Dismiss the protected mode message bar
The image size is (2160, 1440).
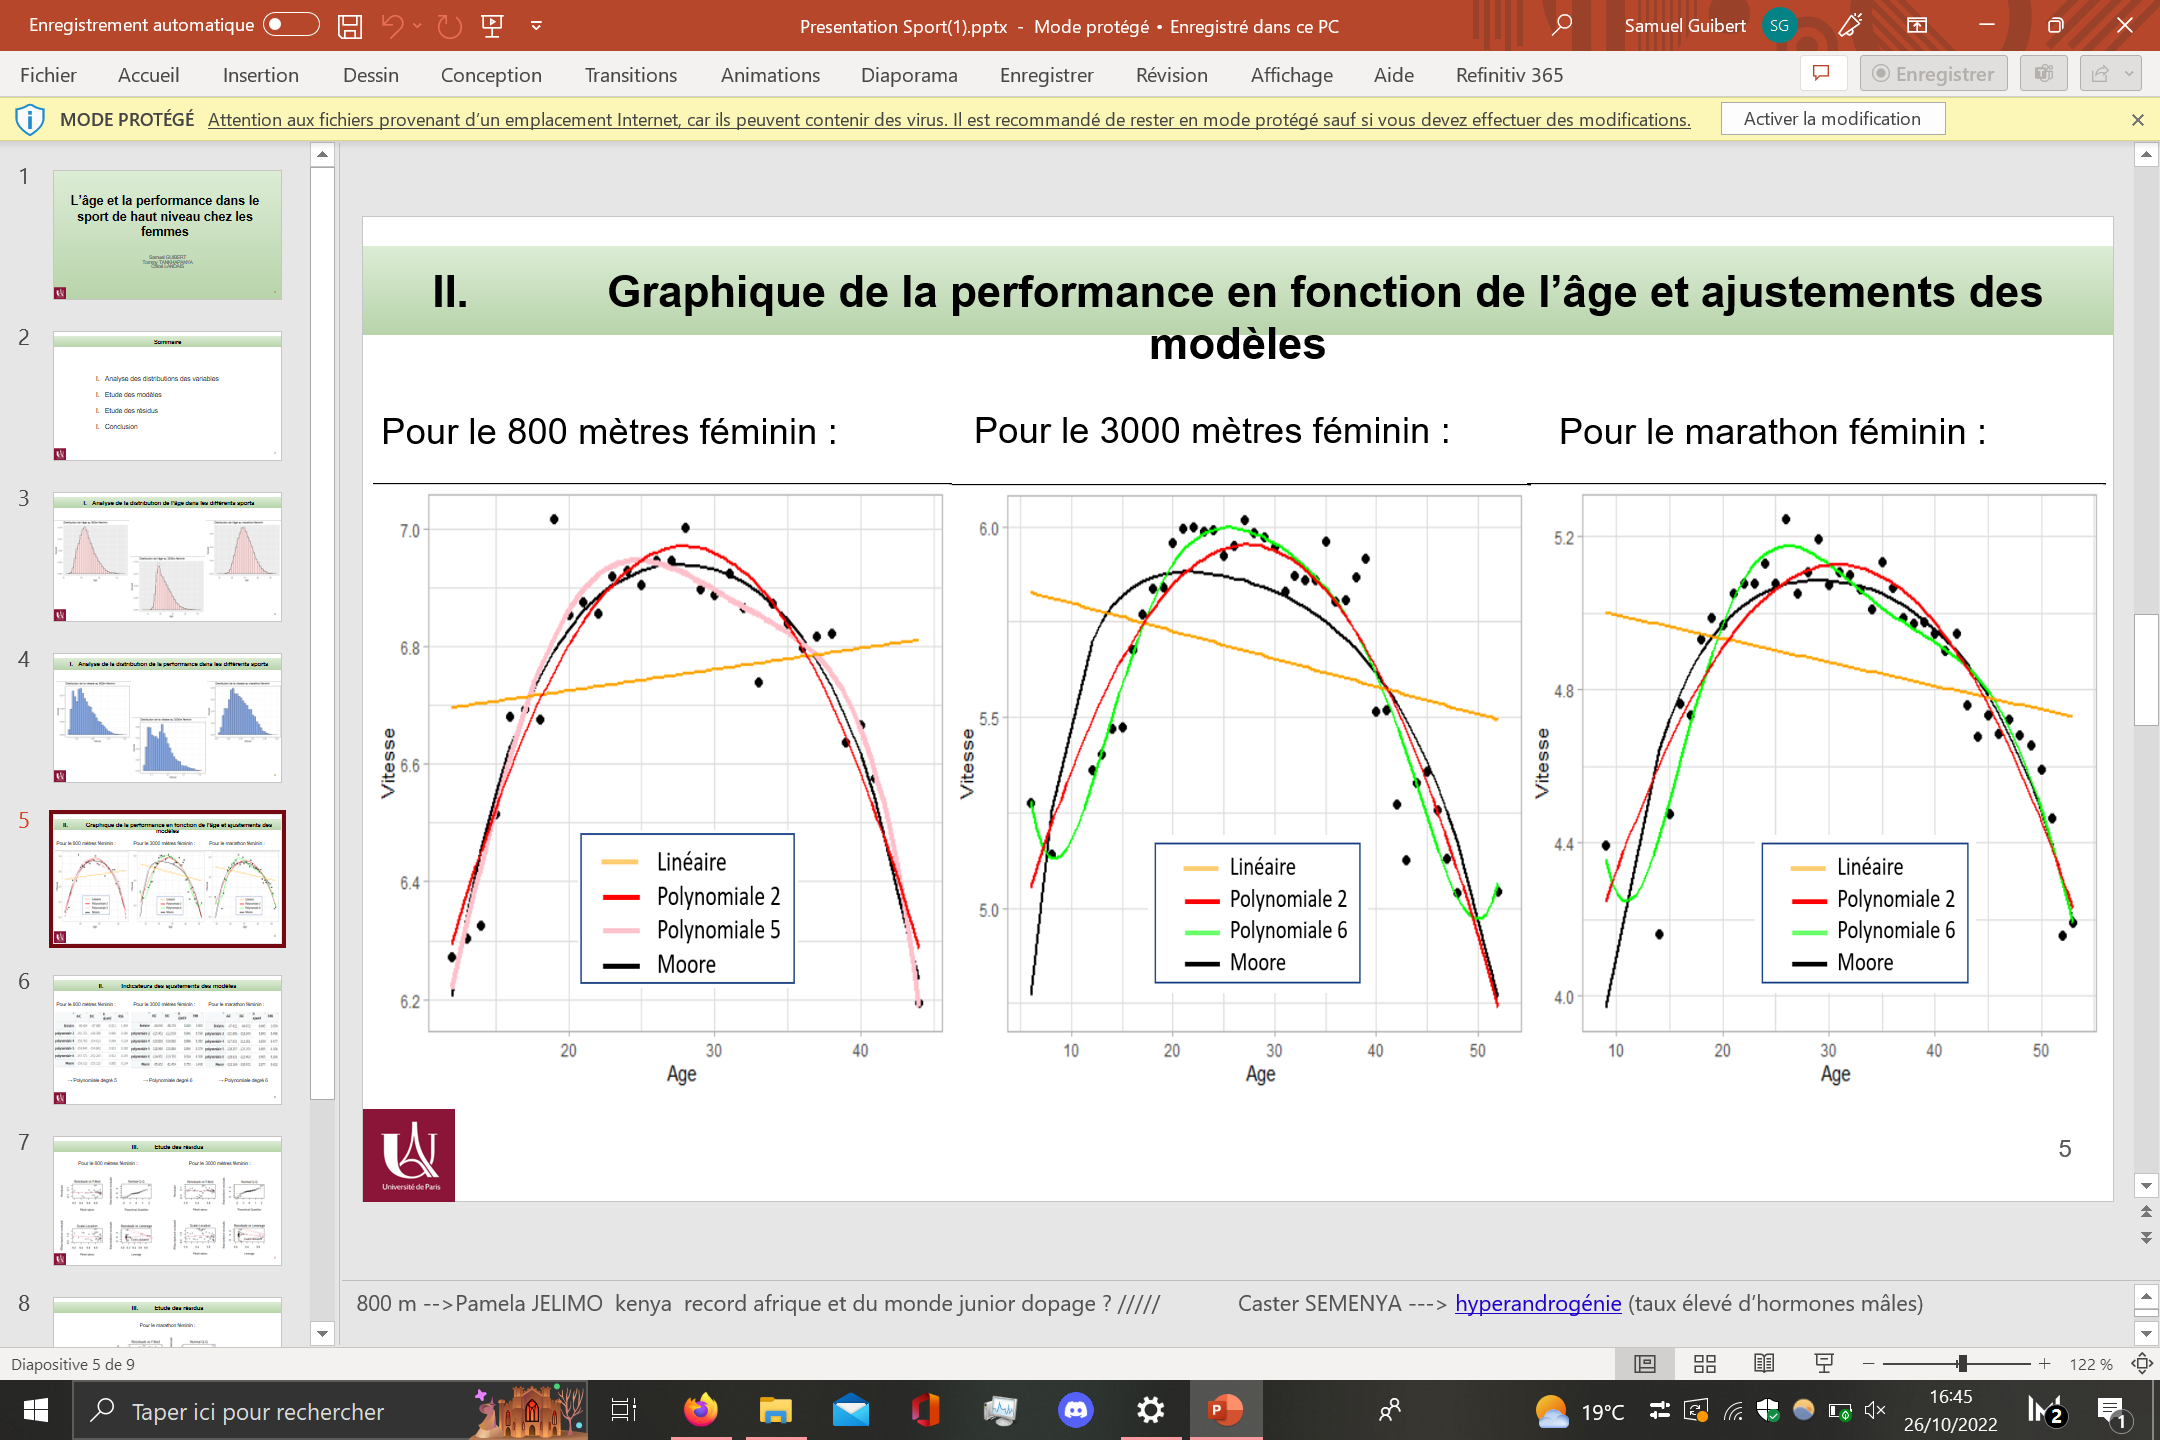pyautogui.click(x=2137, y=120)
